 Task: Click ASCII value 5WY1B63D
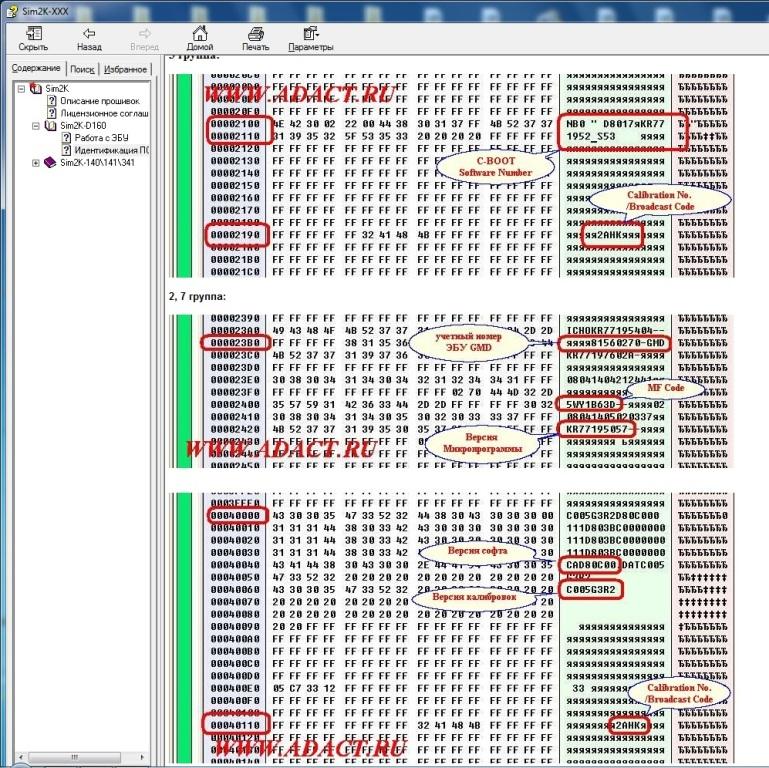coord(590,405)
